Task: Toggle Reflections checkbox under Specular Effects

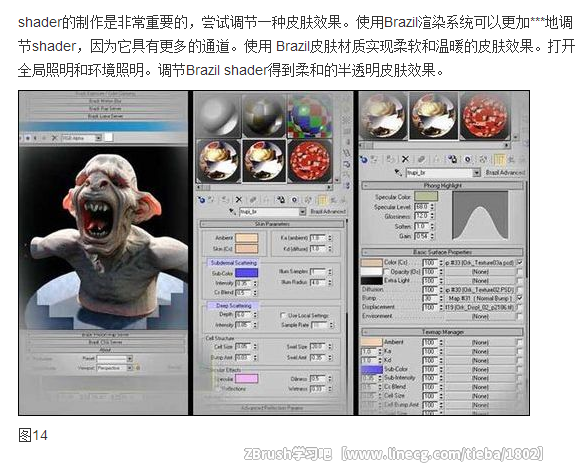Action: (x=217, y=389)
